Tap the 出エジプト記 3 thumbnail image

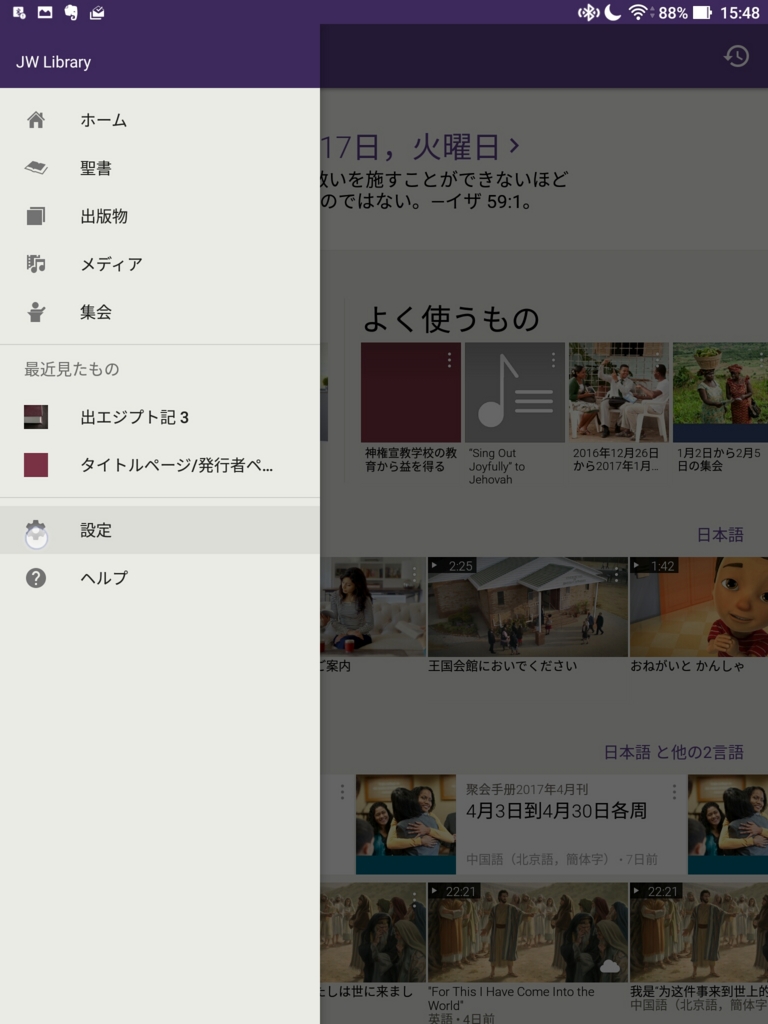point(36,417)
